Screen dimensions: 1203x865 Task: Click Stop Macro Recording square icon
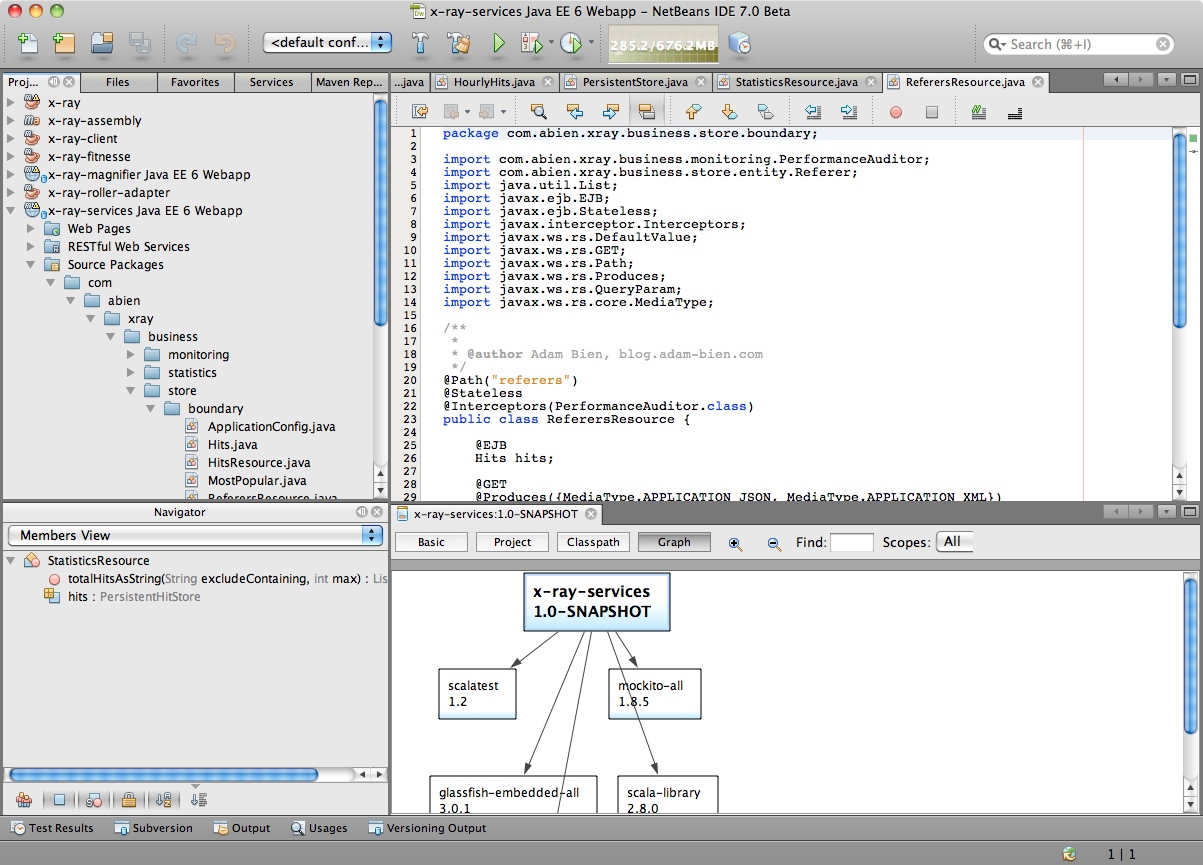(x=932, y=113)
